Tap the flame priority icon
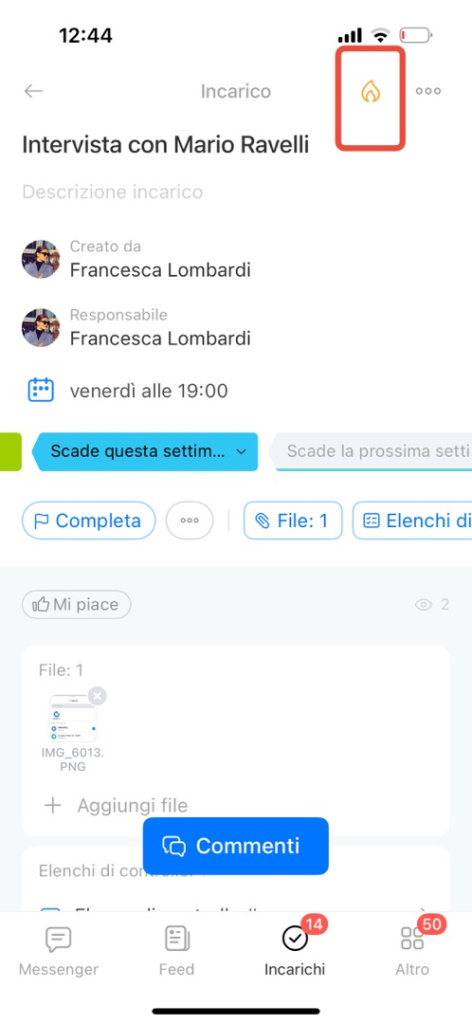 (x=370, y=91)
